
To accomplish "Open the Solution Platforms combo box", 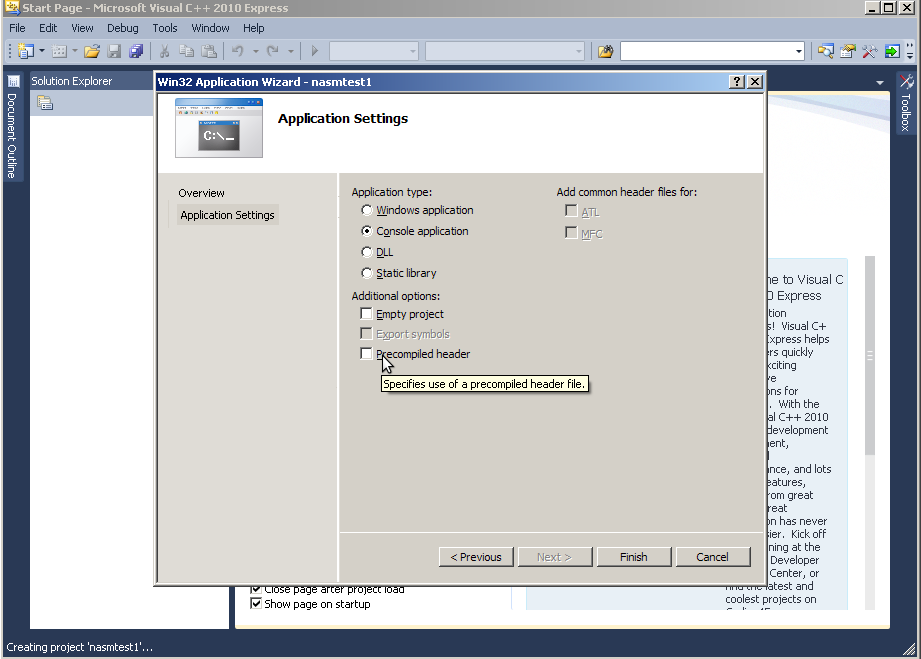I will pyautogui.click(x=505, y=51).
